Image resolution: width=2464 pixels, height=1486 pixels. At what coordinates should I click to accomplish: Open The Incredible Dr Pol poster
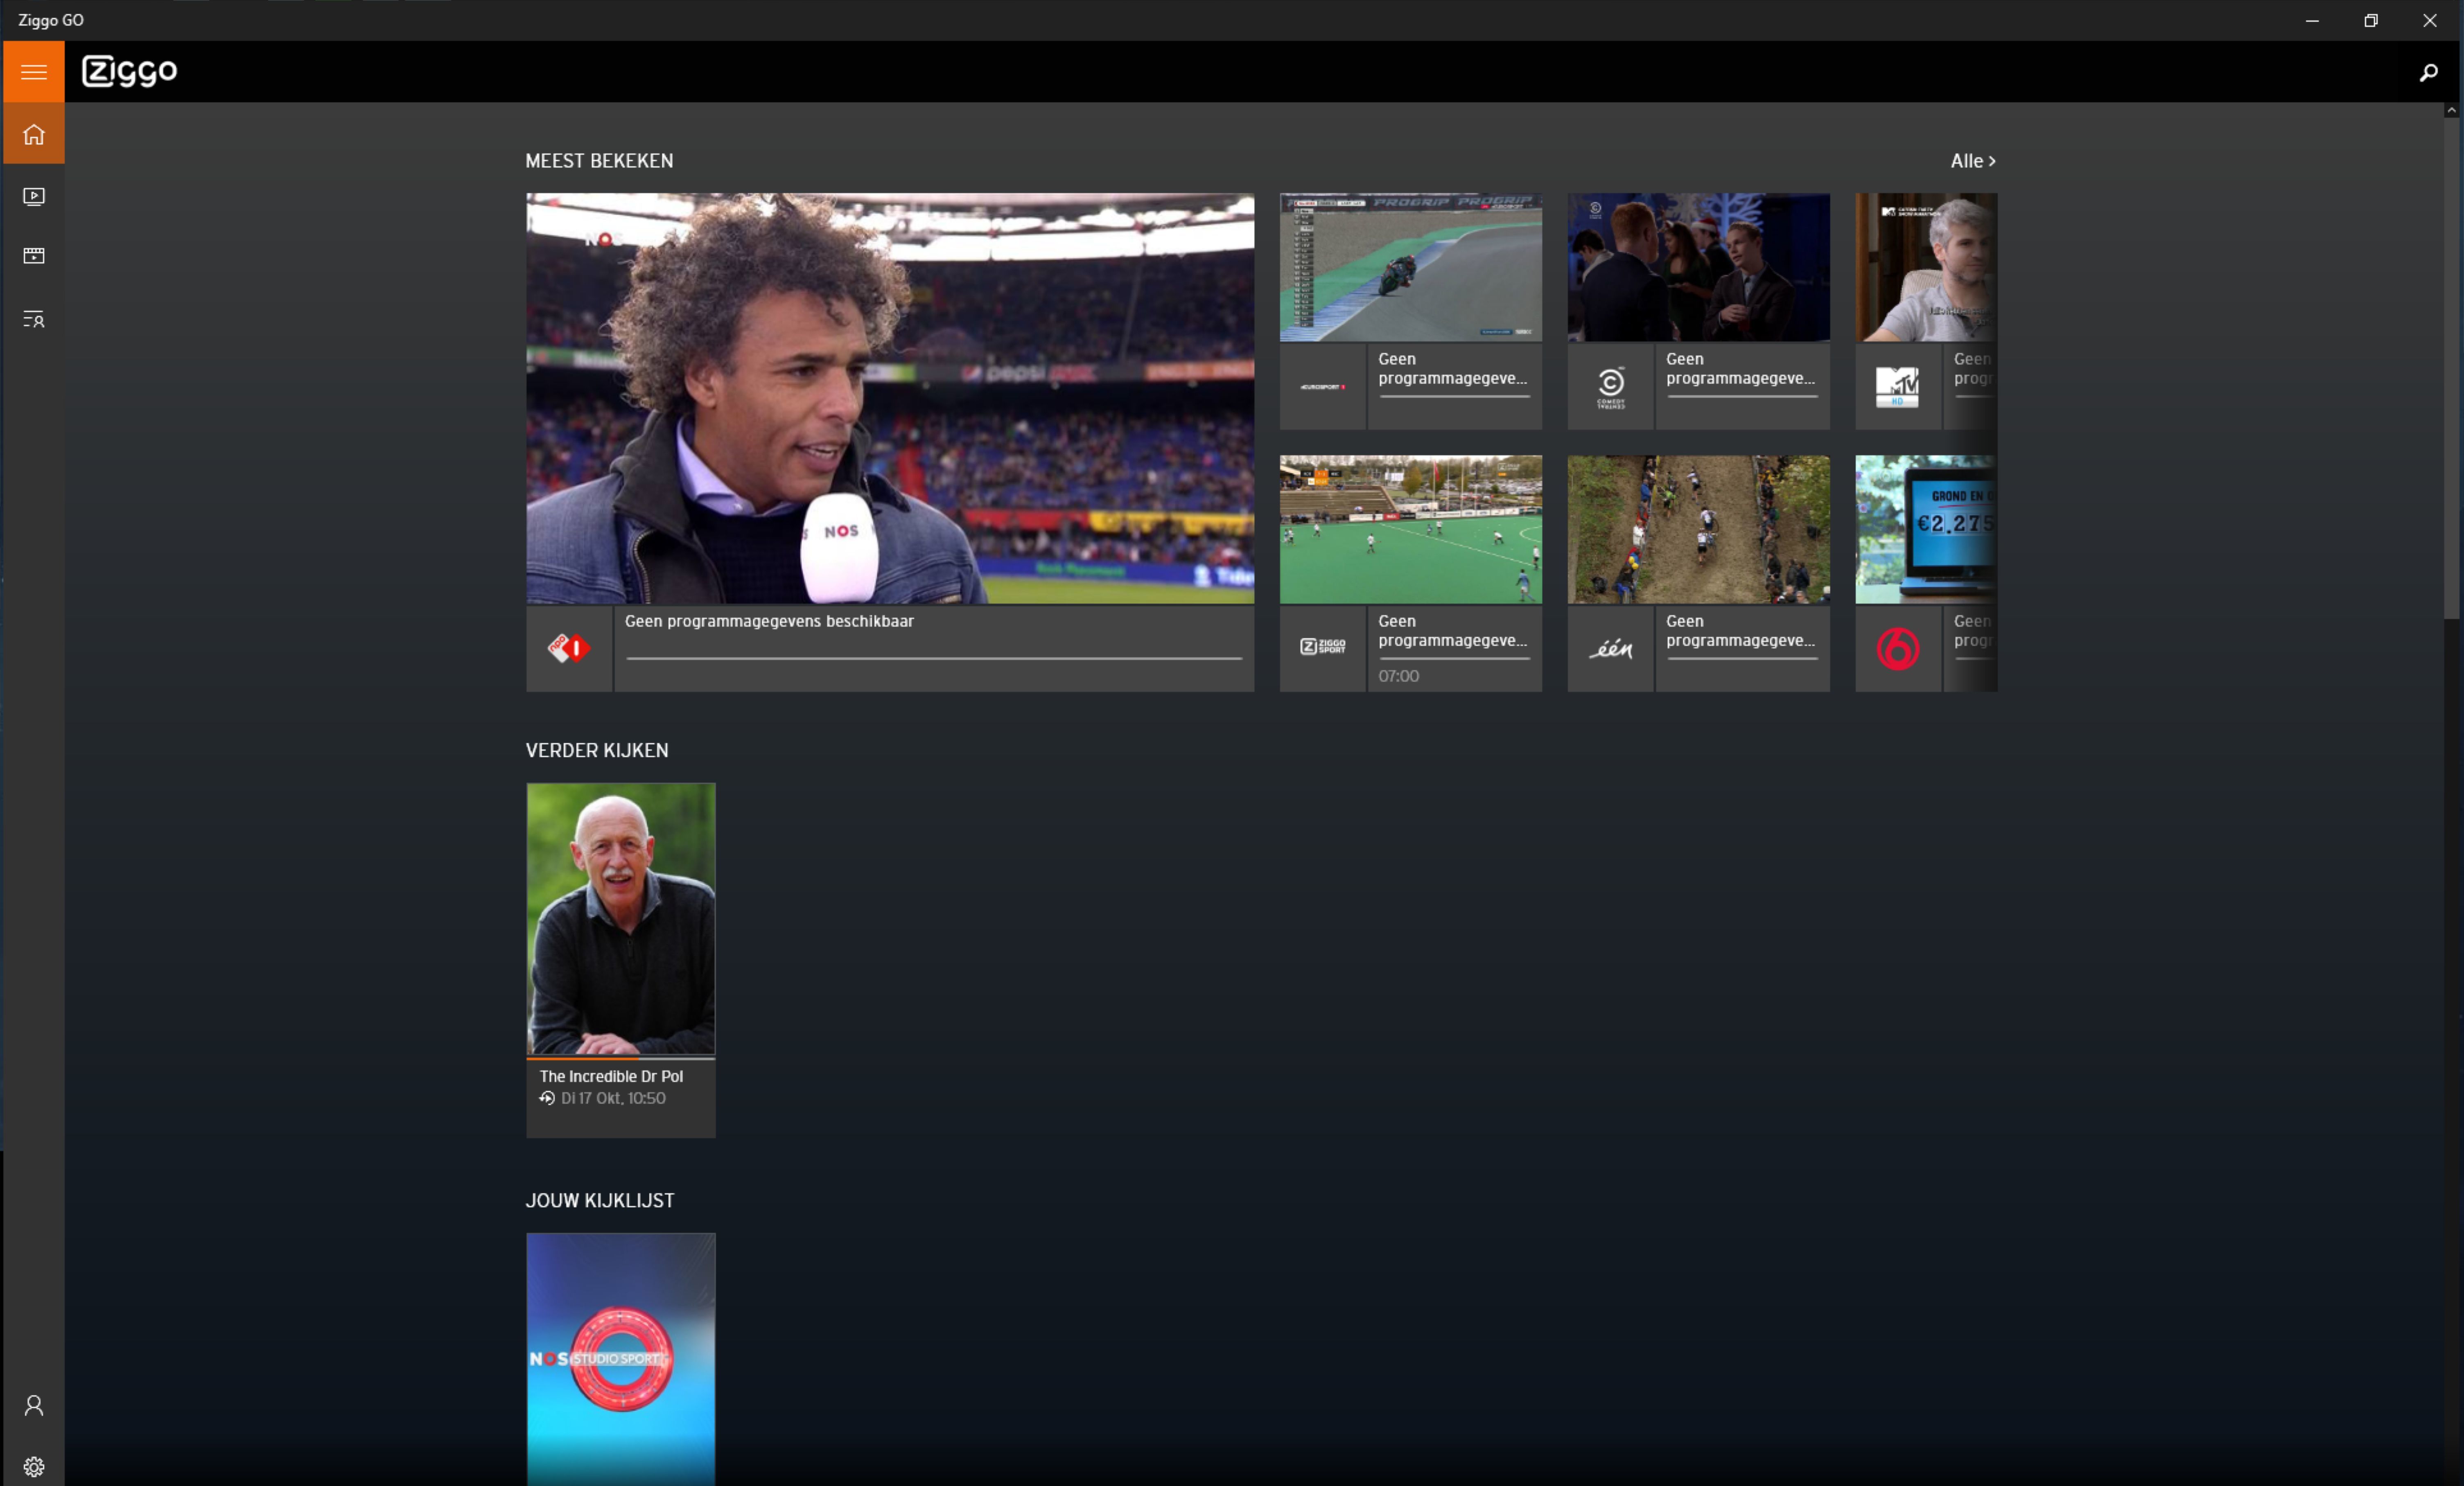tap(621, 919)
